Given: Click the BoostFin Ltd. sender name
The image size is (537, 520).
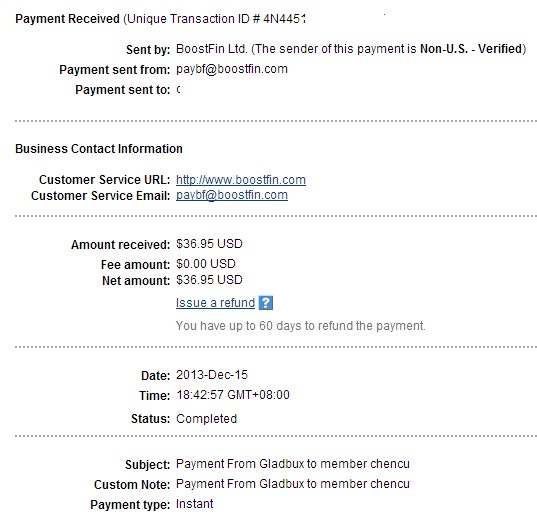Looking at the screenshot, I should click(211, 49).
